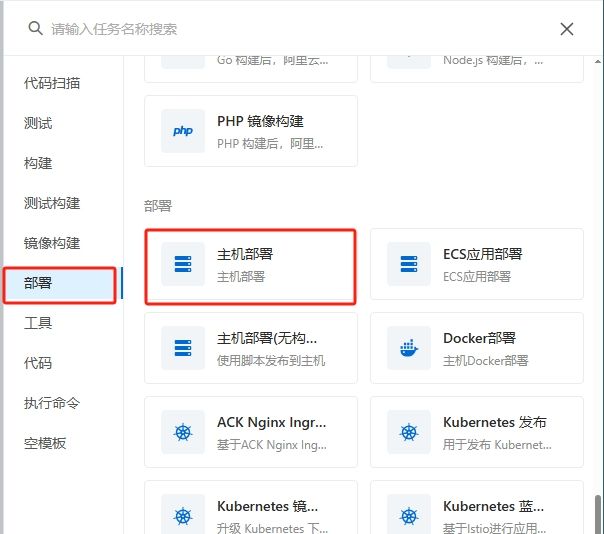The image size is (604, 534).
Task: Choose the Docker部署 task title
Action: pyautogui.click(x=480, y=338)
